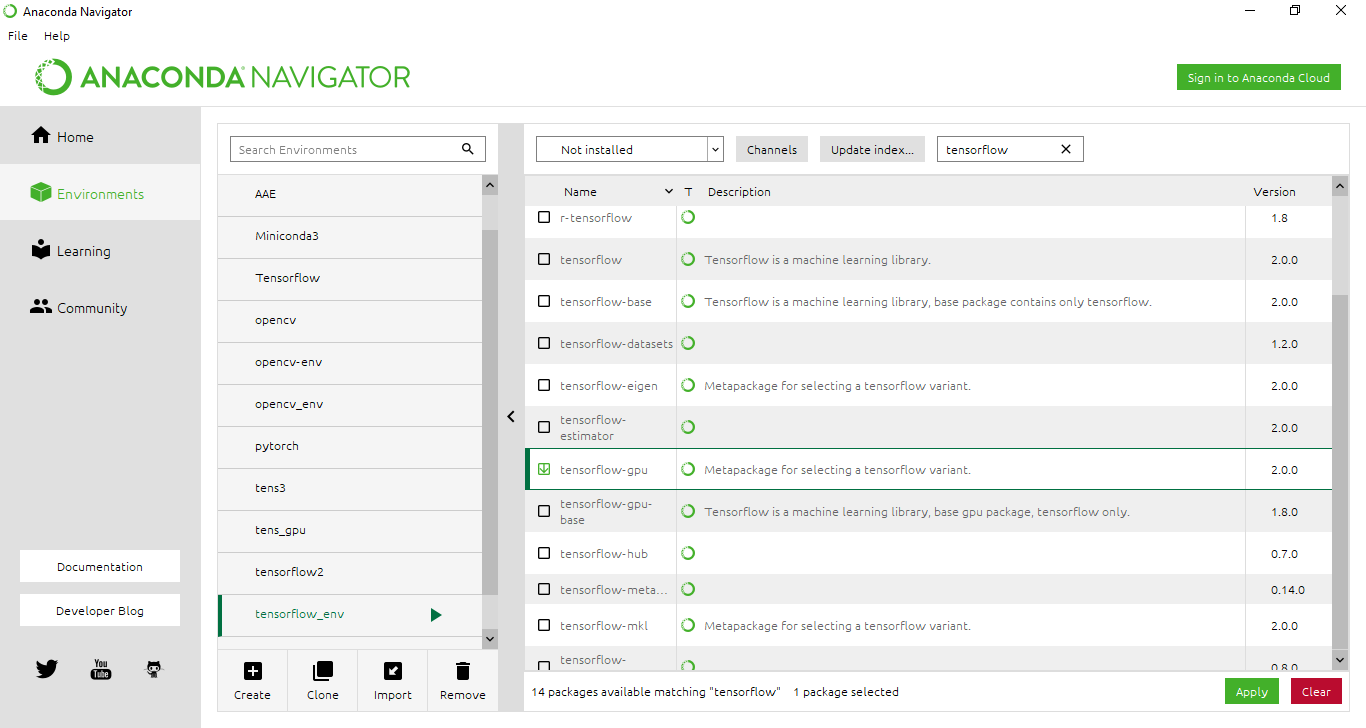Sort packages by Name column arrow
Image resolution: width=1366 pixels, height=728 pixels.
tap(669, 191)
